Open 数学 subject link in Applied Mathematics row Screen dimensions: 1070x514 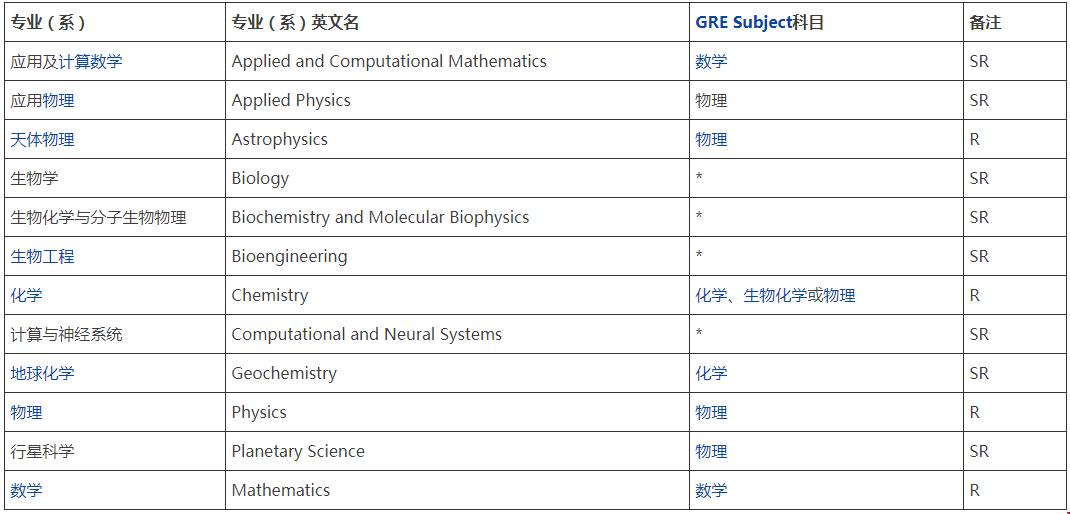pyautogui.click(x=711, y=61)
